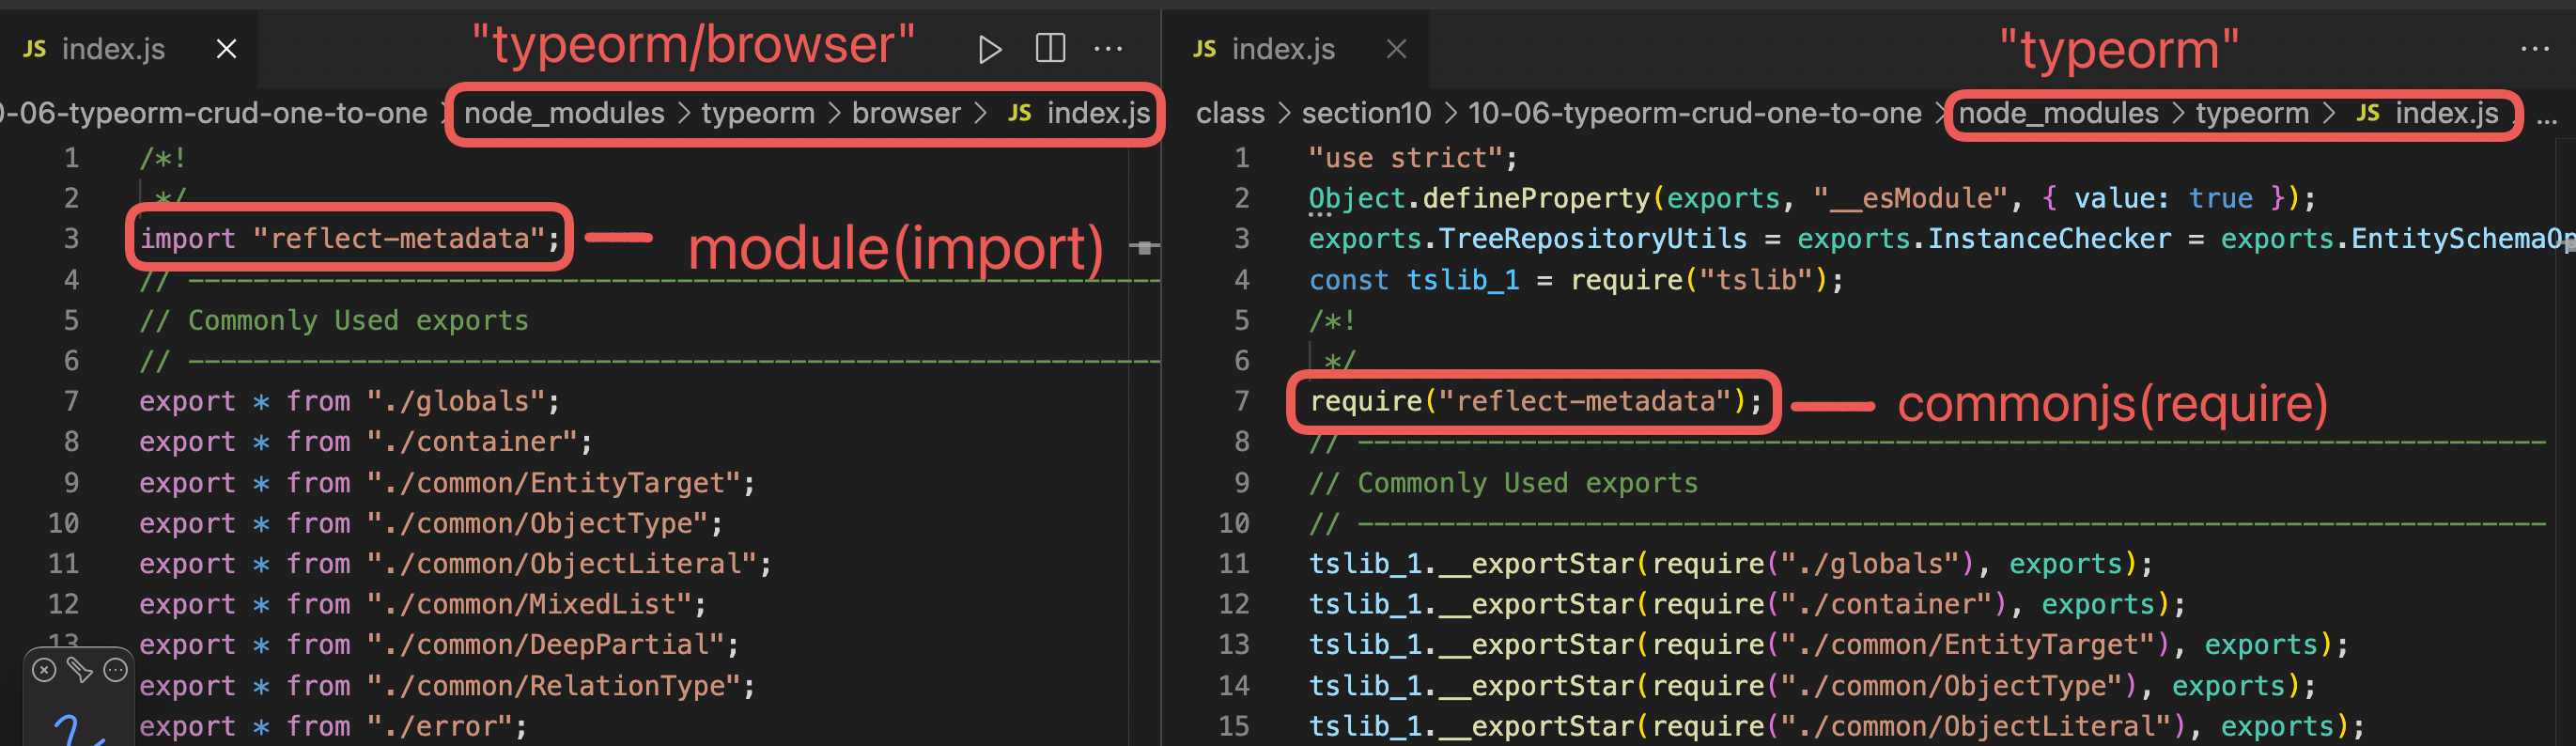Open right editor's more actions ellipsis
Viewport: 2576px width, 746px height.
coord(2535,49)
